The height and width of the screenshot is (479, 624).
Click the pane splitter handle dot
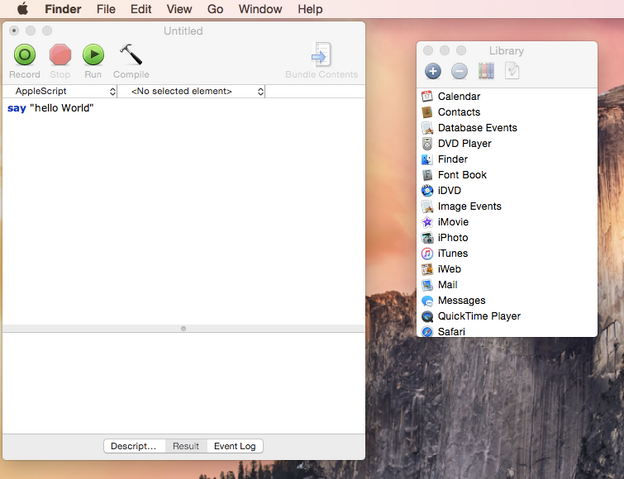click(x=183, y=329)
